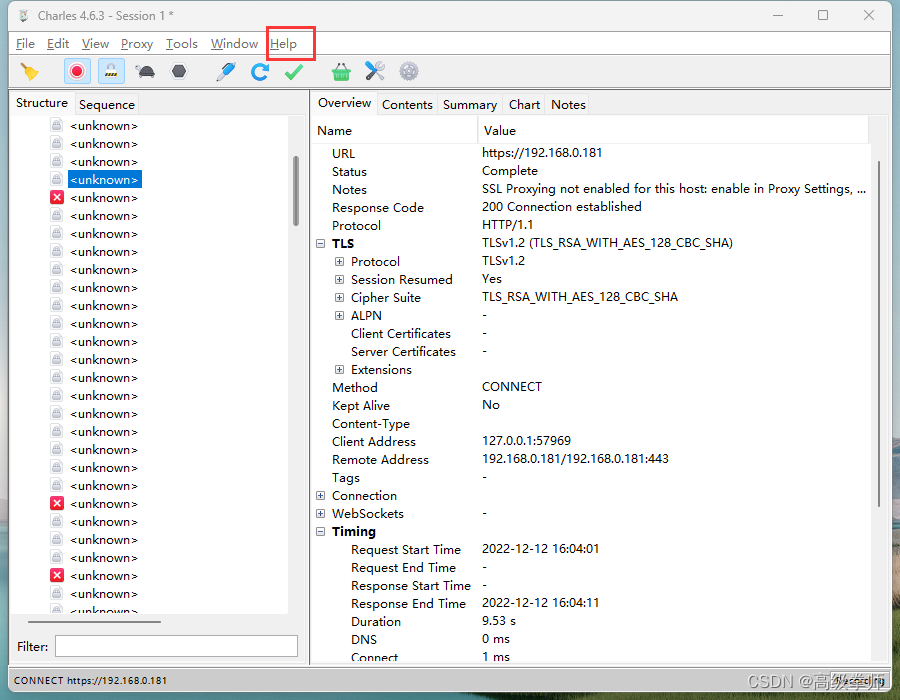900x700 pixels.
Task: Switch to the Notes tab
Action: [568, 104]
